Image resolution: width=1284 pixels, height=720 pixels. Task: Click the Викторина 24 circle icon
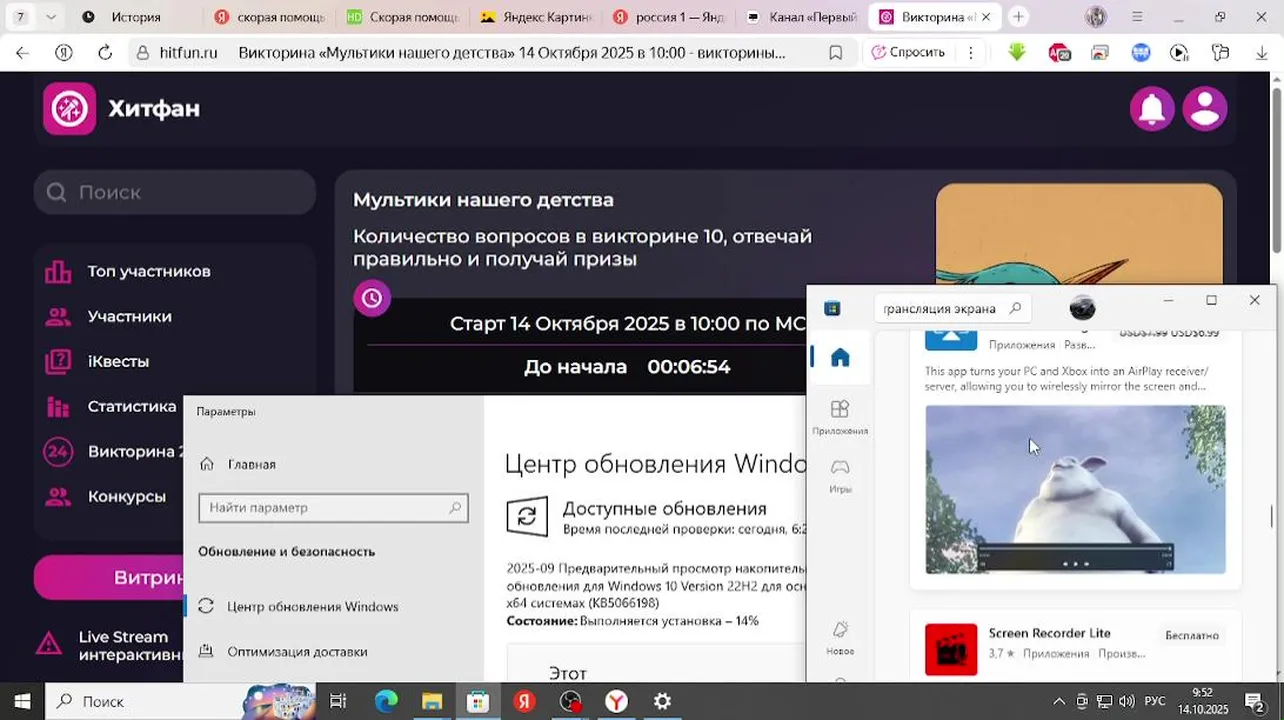pyautogui.click(x=58, y=451)
